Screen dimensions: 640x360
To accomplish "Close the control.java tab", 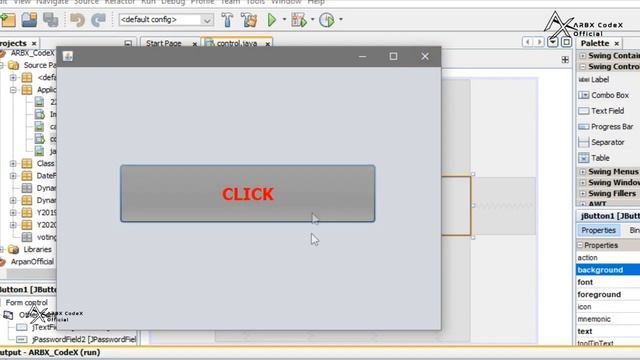I will pos(268,44).
